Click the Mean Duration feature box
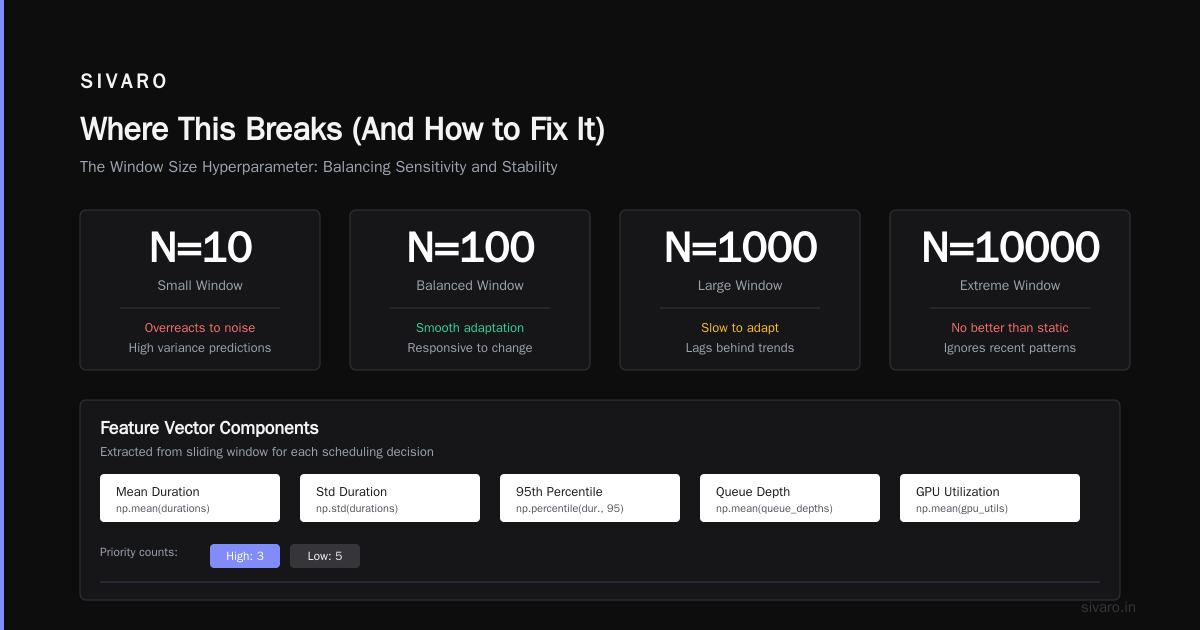This screenshot has height=630, width=1200. pyautogui.click(x=190, y=498)
